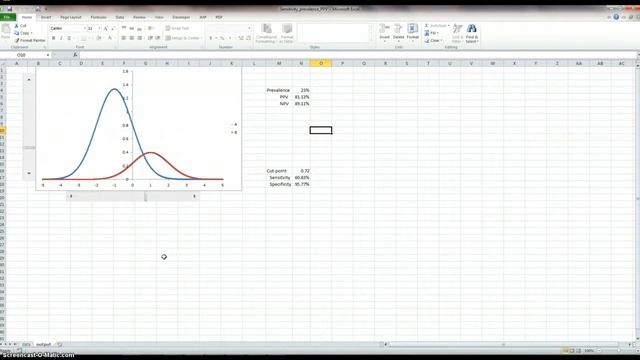This screenshot has width=640, height=360.
Task: Select the Sensitivity label cell
Action: click(280, 178)
